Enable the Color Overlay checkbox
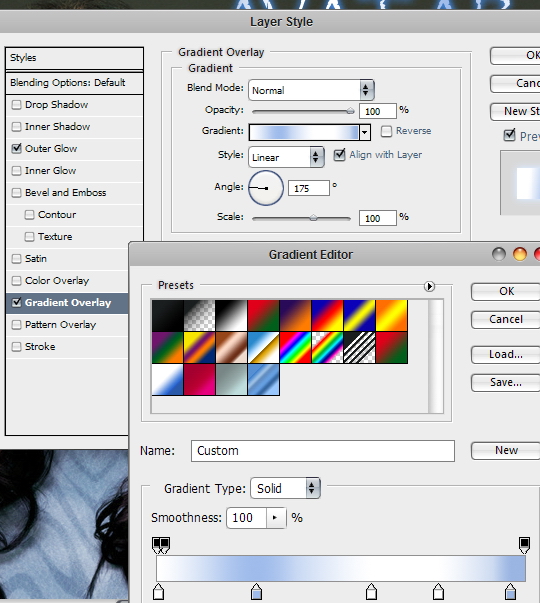The height and width of the screenshot is (603, 540). pyautogui.click(x=16, y=280)
